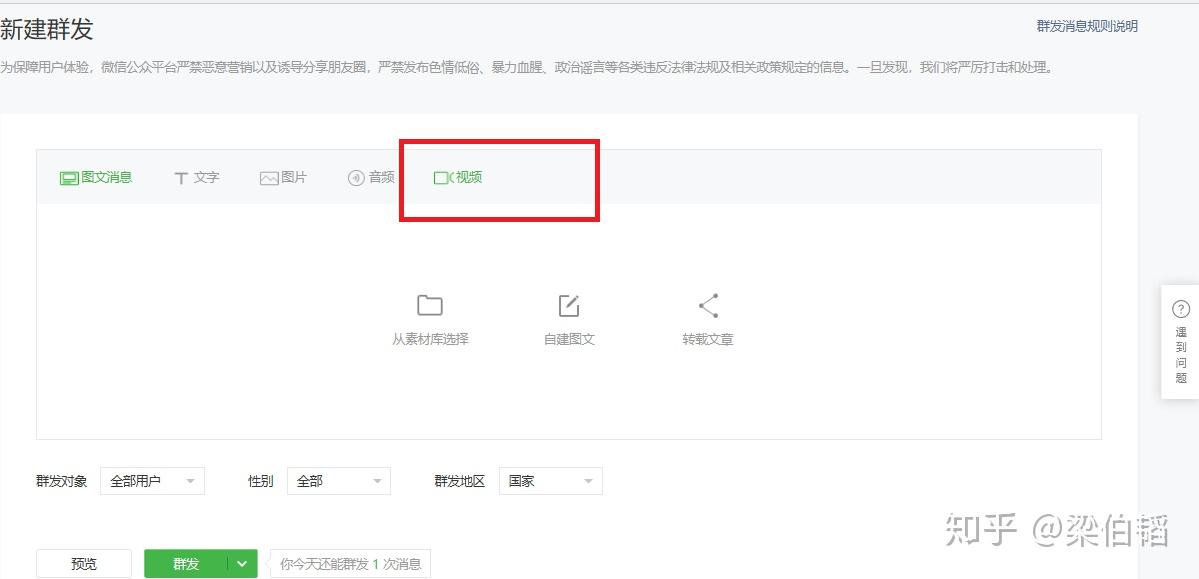This screenshot has height=579, width=1199.
Task: Open the 群发对象 全部用户 dropdown
Action: coord(152,481)
